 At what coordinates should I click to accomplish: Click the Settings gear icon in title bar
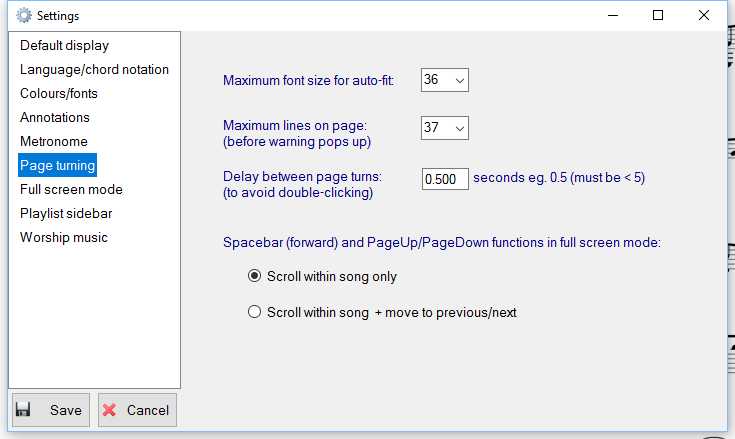click(x=23, y=15)
